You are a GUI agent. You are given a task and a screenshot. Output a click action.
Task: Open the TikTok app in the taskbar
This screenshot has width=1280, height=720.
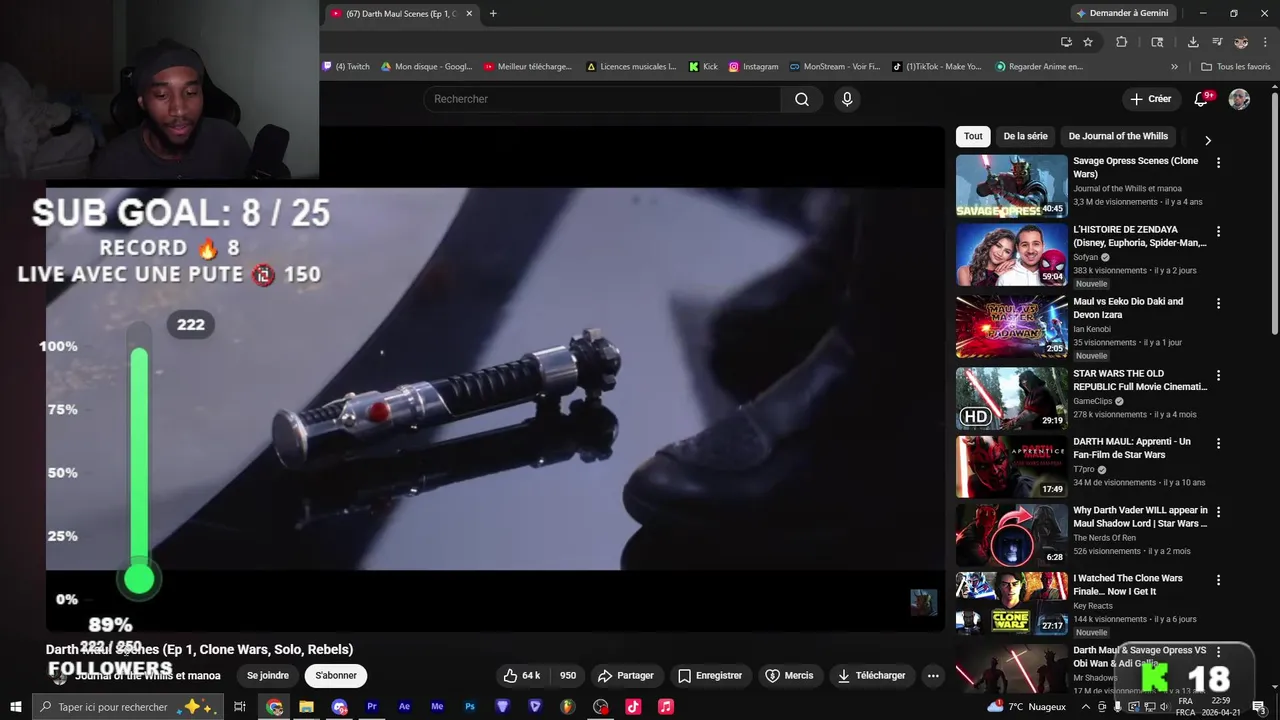click(633, 707)
